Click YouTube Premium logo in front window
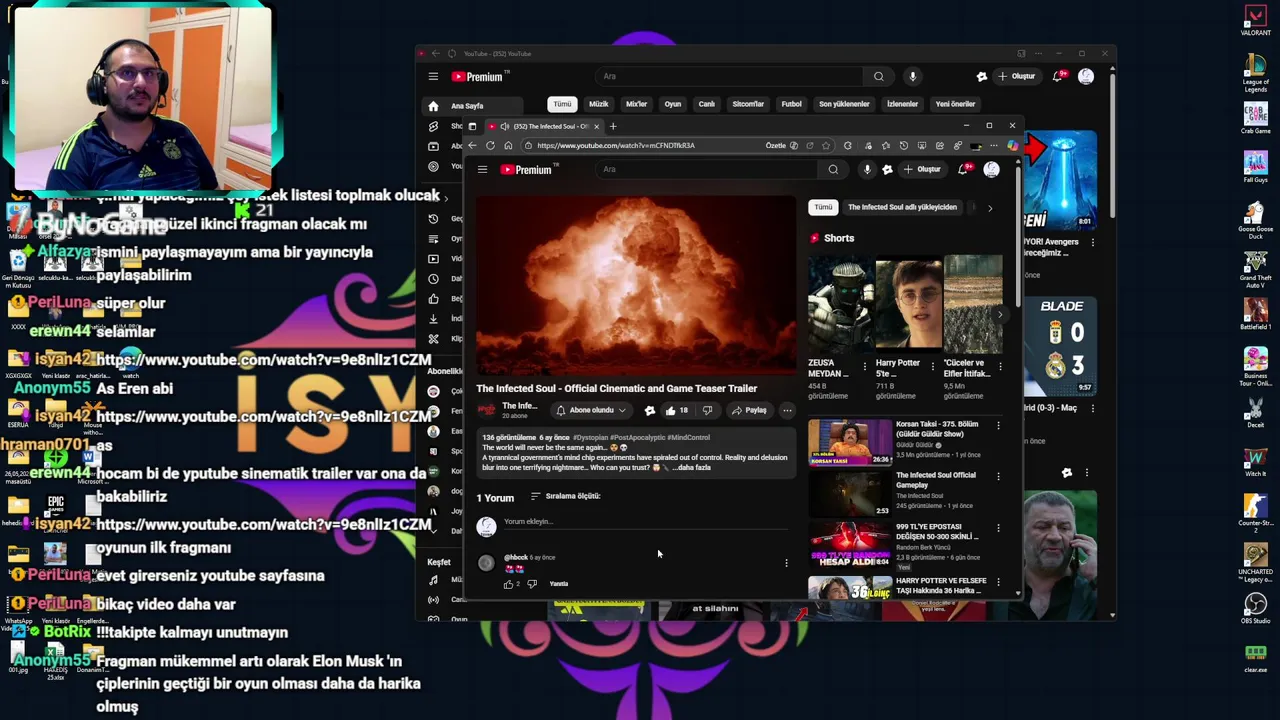This screenshot has width=1280, height=720. (526, 170)
